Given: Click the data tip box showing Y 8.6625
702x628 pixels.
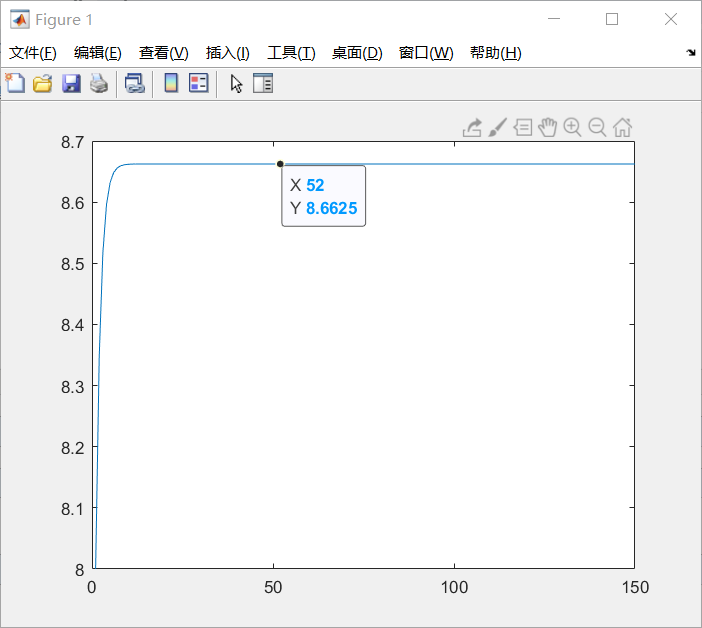Looking at the screenshot, I should (324, 196).
